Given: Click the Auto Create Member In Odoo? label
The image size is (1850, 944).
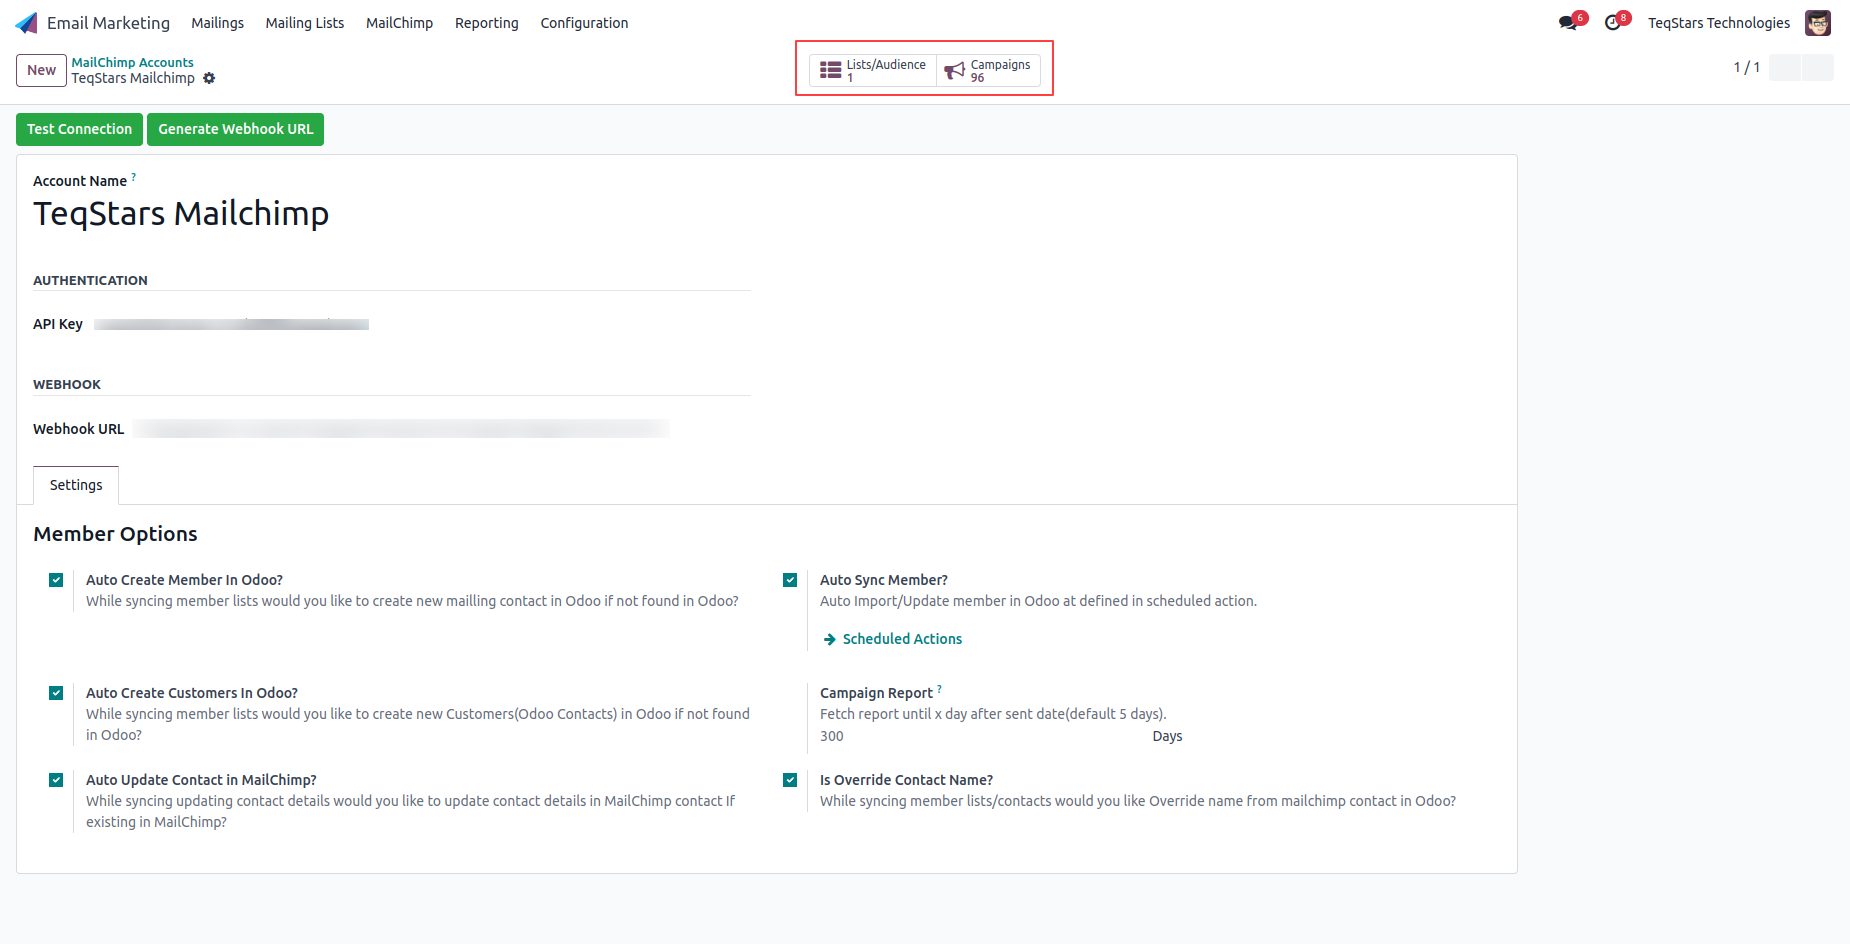Looking at the screenshot, I should [184, 580].
